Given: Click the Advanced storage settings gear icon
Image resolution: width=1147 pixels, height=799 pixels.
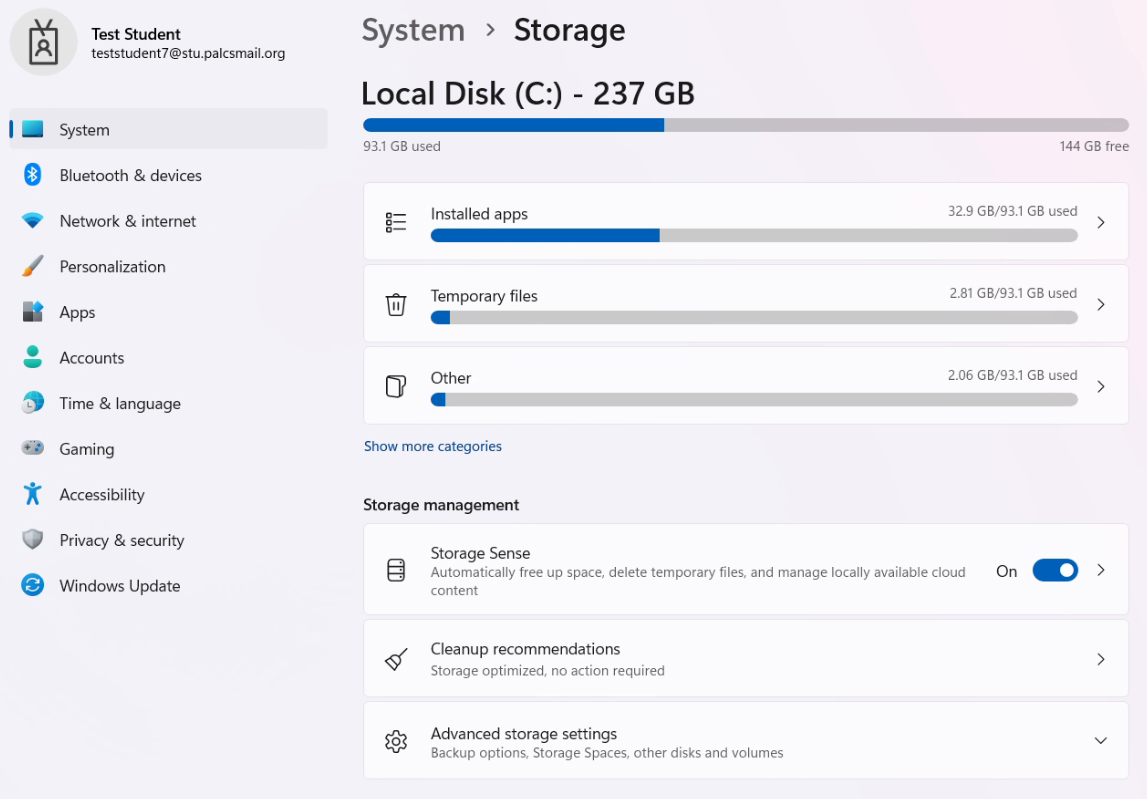Looking at the screenshot, I should point(396,741).
